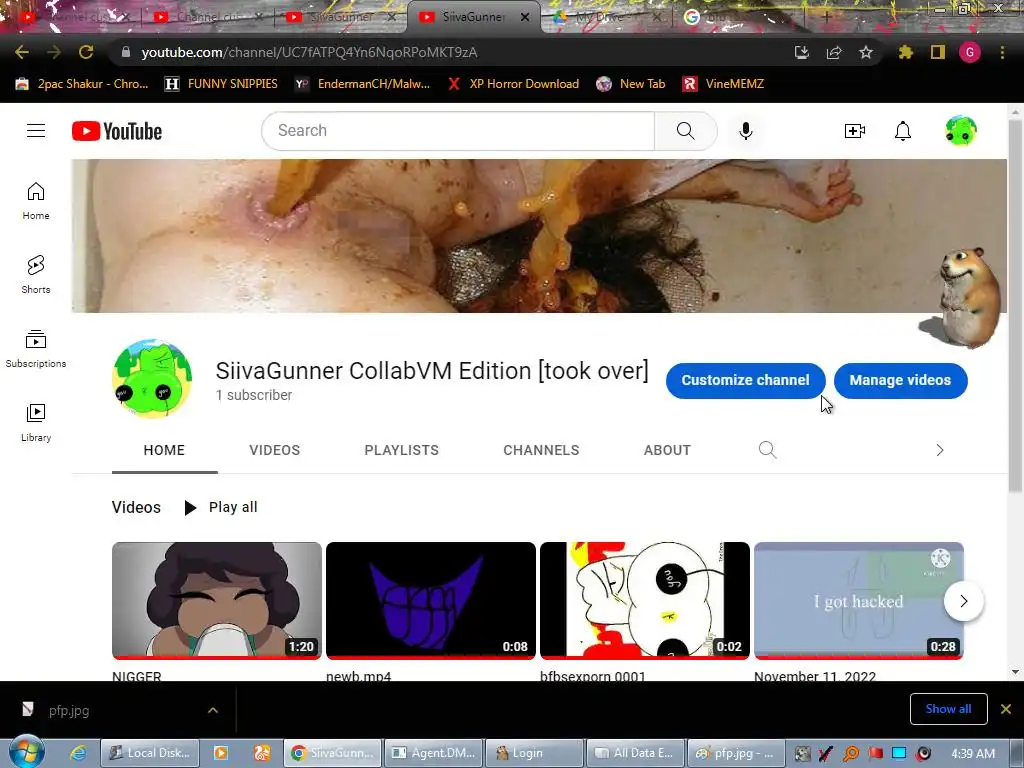
Task: Go back with the browser back arrow
Action: (x=22, y=52)
